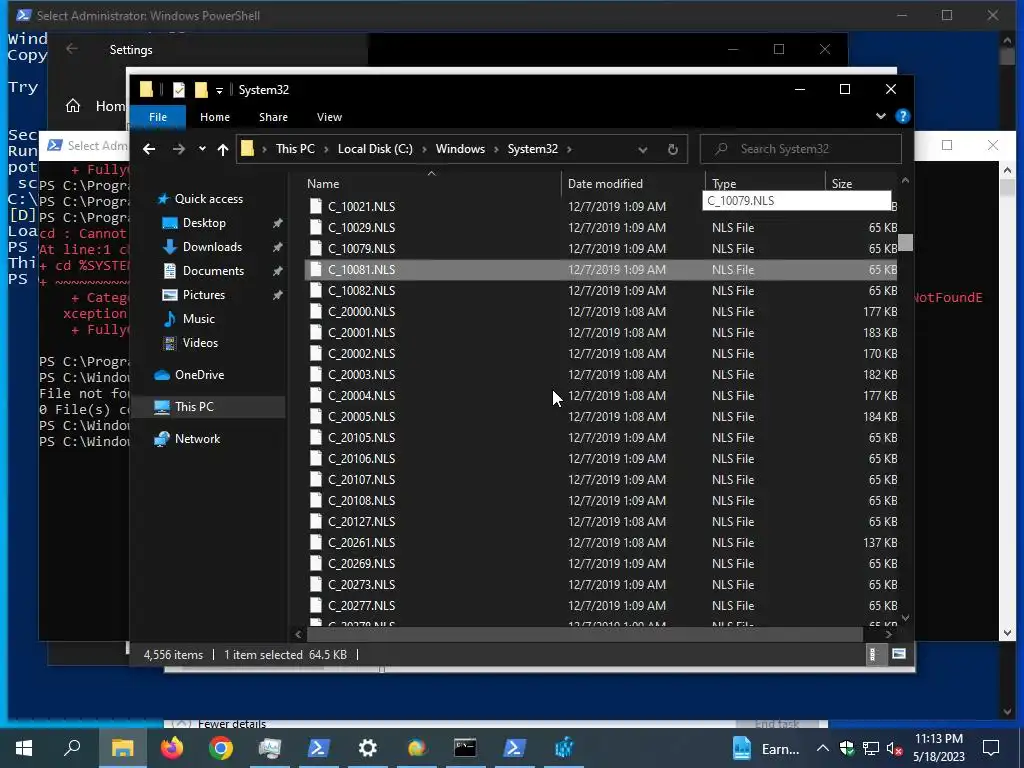
Task: Click System32 breadcrumb segment
Action: click(x=532, y=149)
